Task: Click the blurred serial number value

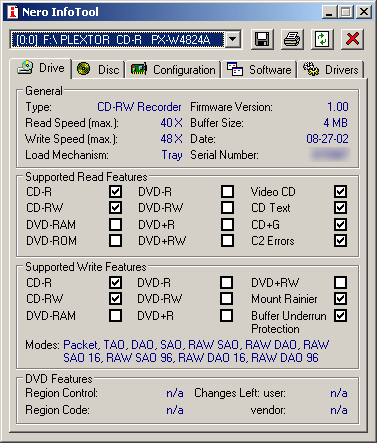Action: pyautogui.click(x=330, y=155)
